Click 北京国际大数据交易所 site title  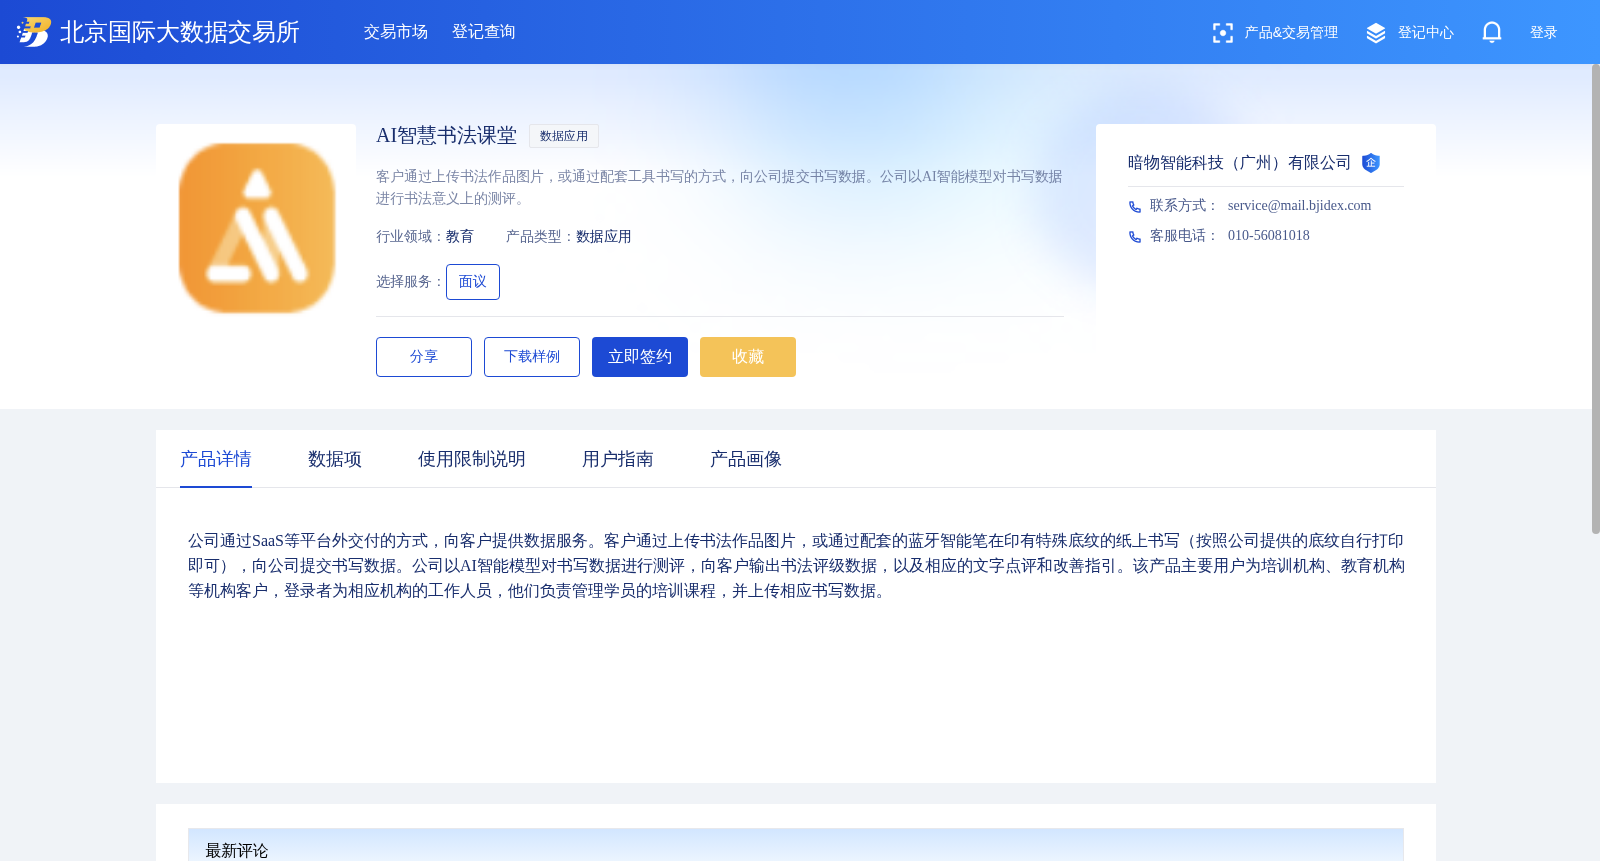click(x=180, y=32)
